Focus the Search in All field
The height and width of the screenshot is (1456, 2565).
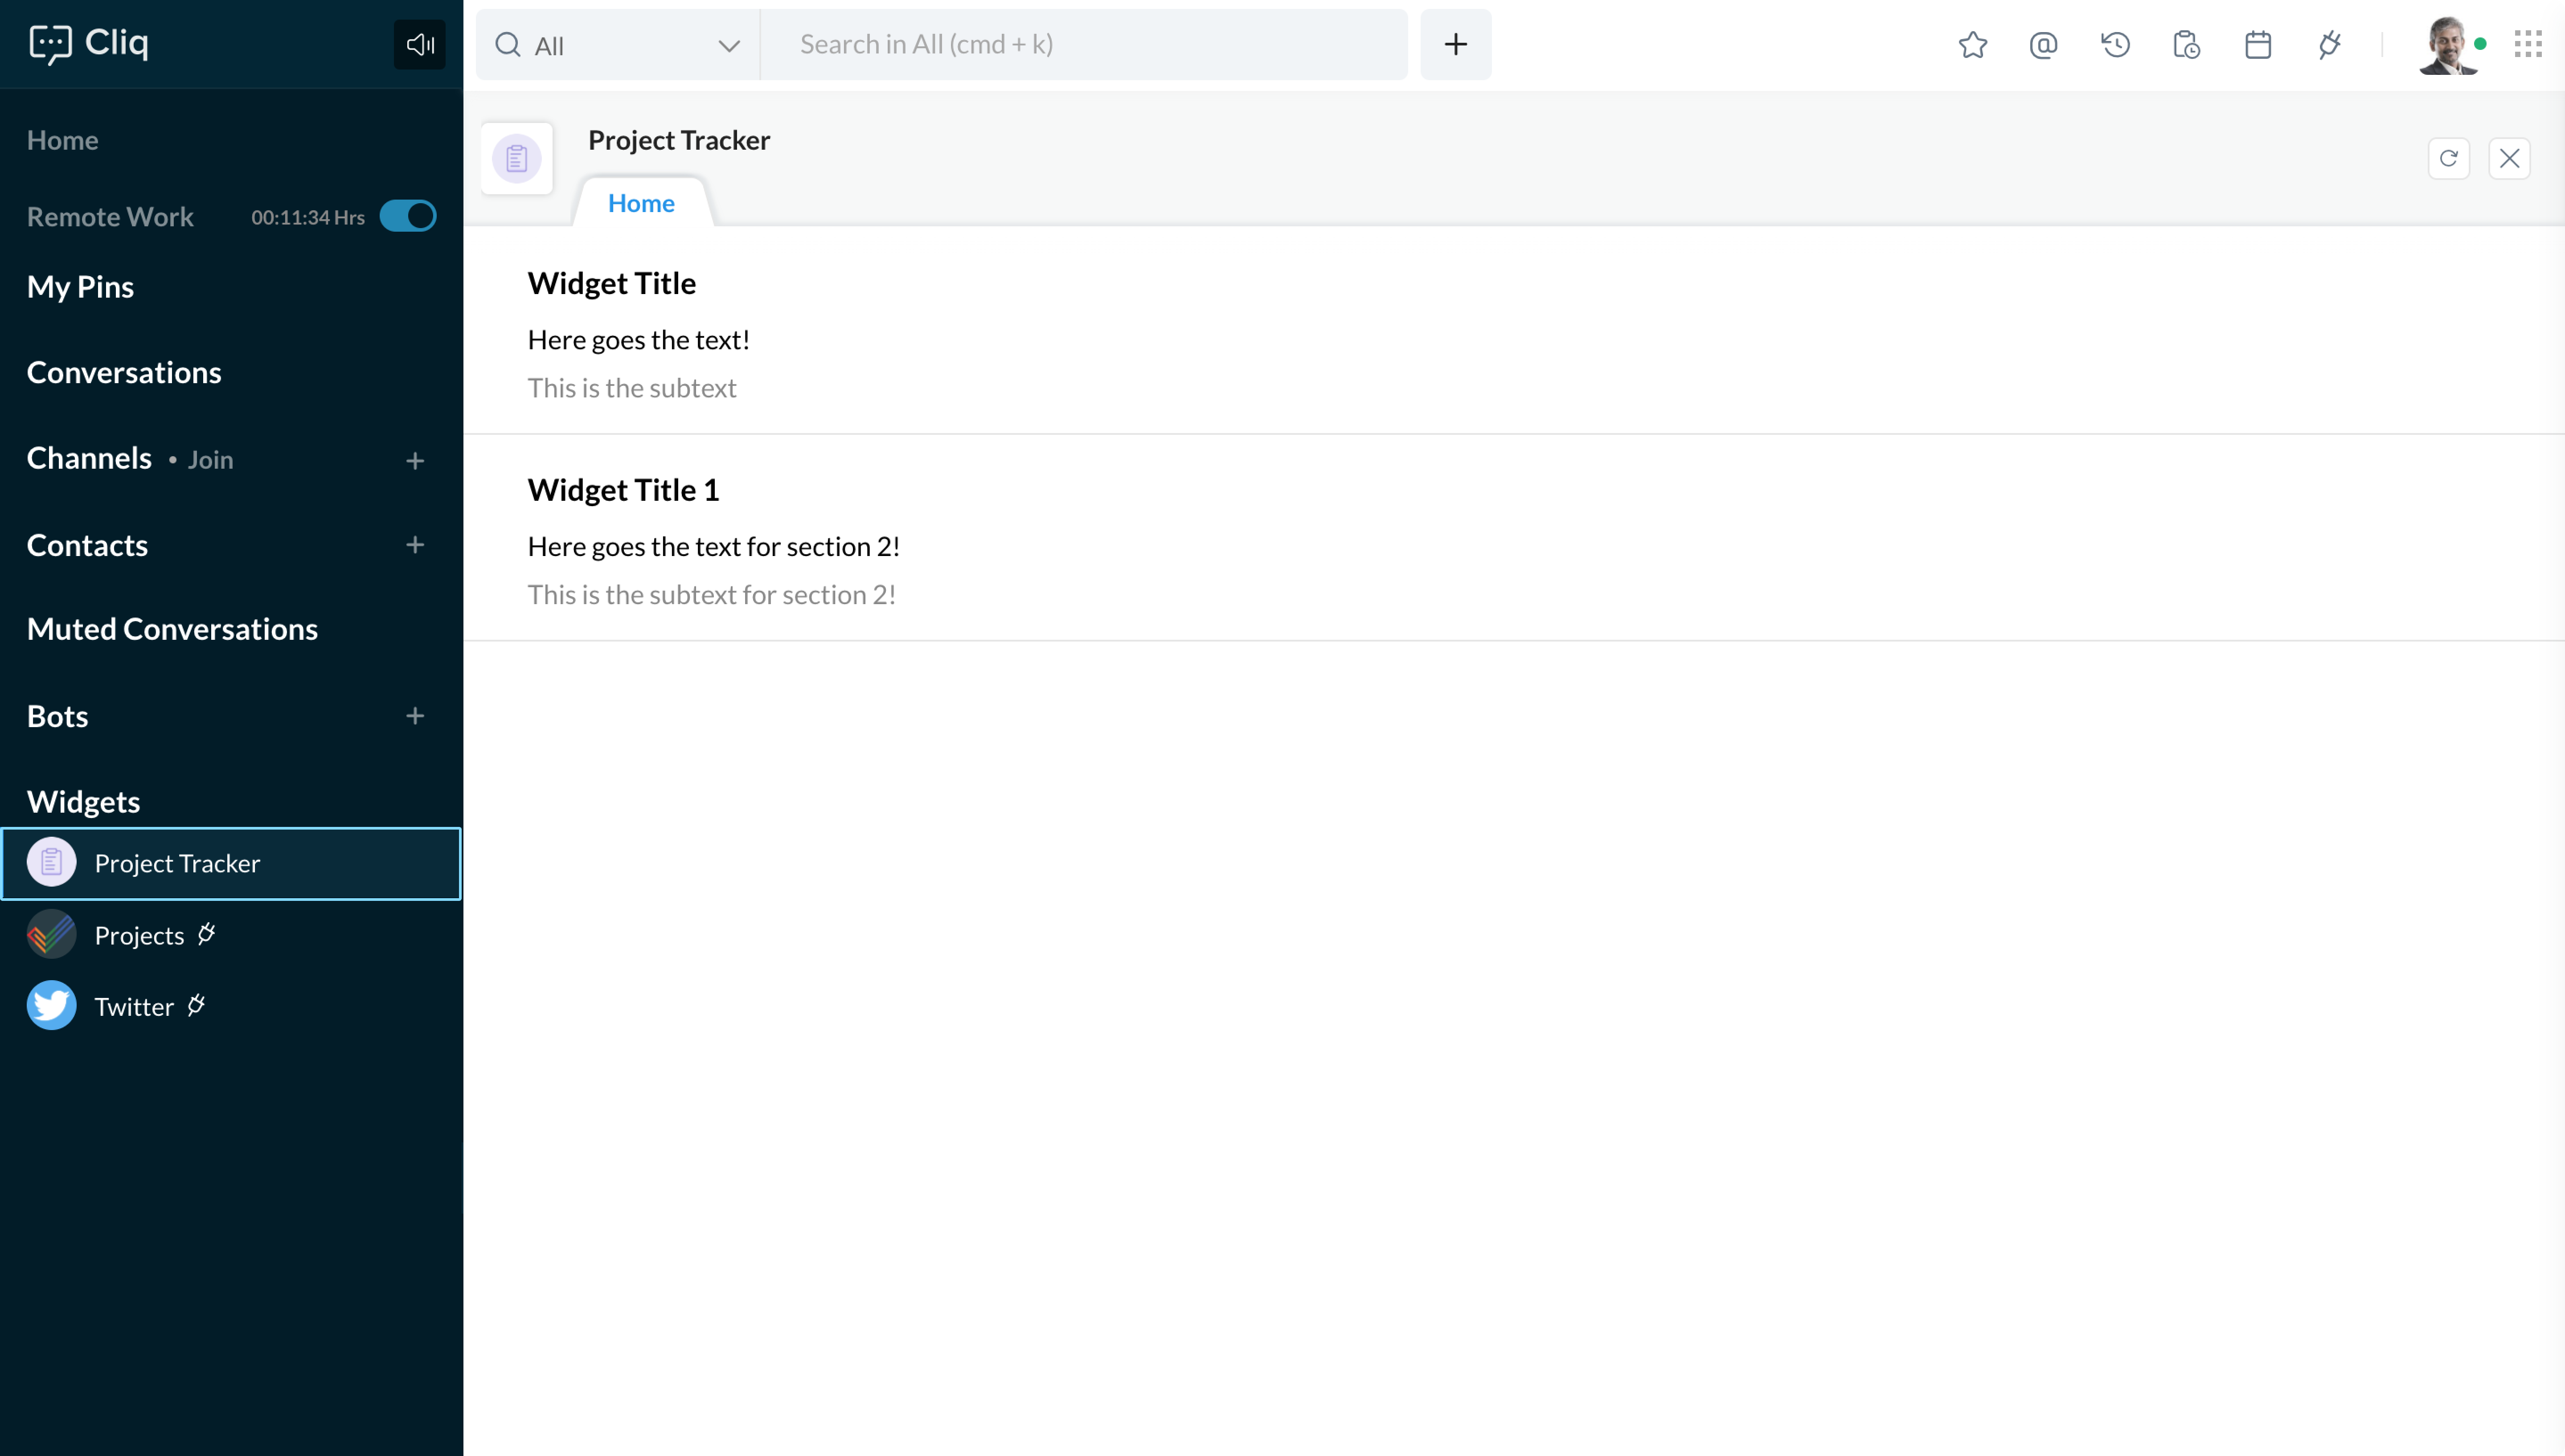tap(1084, 44)
